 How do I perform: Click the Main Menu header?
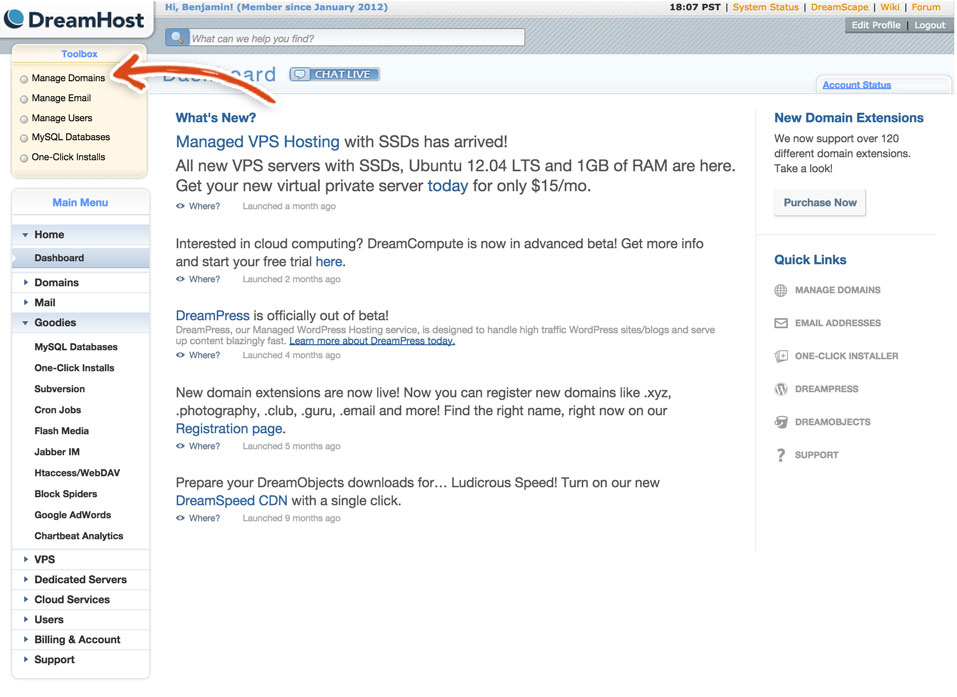click(80, 203)
